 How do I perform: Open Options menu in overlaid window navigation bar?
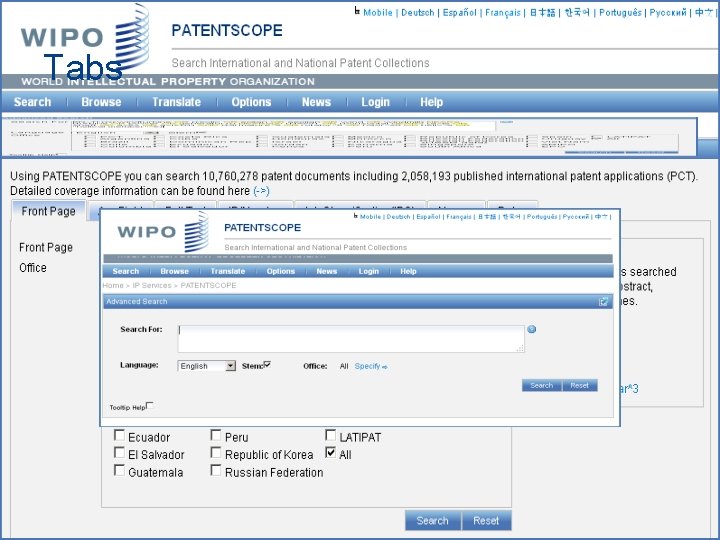tap(281, 271)
